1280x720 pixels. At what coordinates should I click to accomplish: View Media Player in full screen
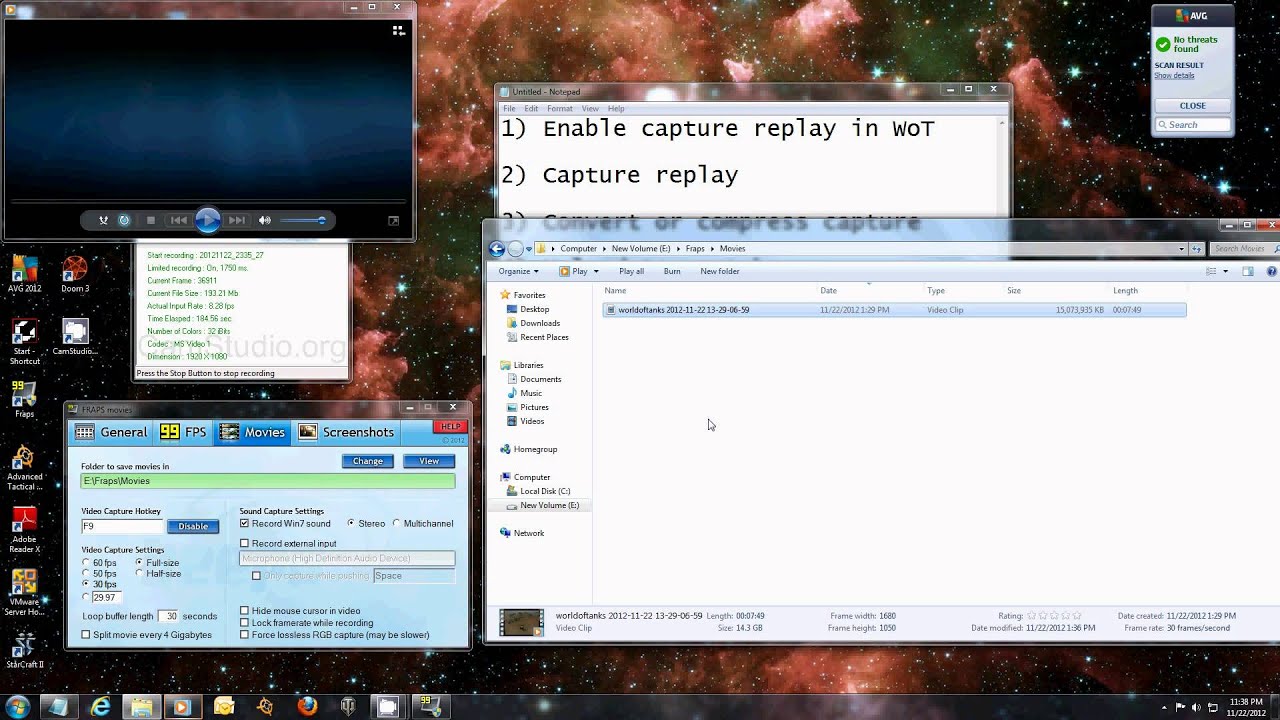tap(393, 221)
